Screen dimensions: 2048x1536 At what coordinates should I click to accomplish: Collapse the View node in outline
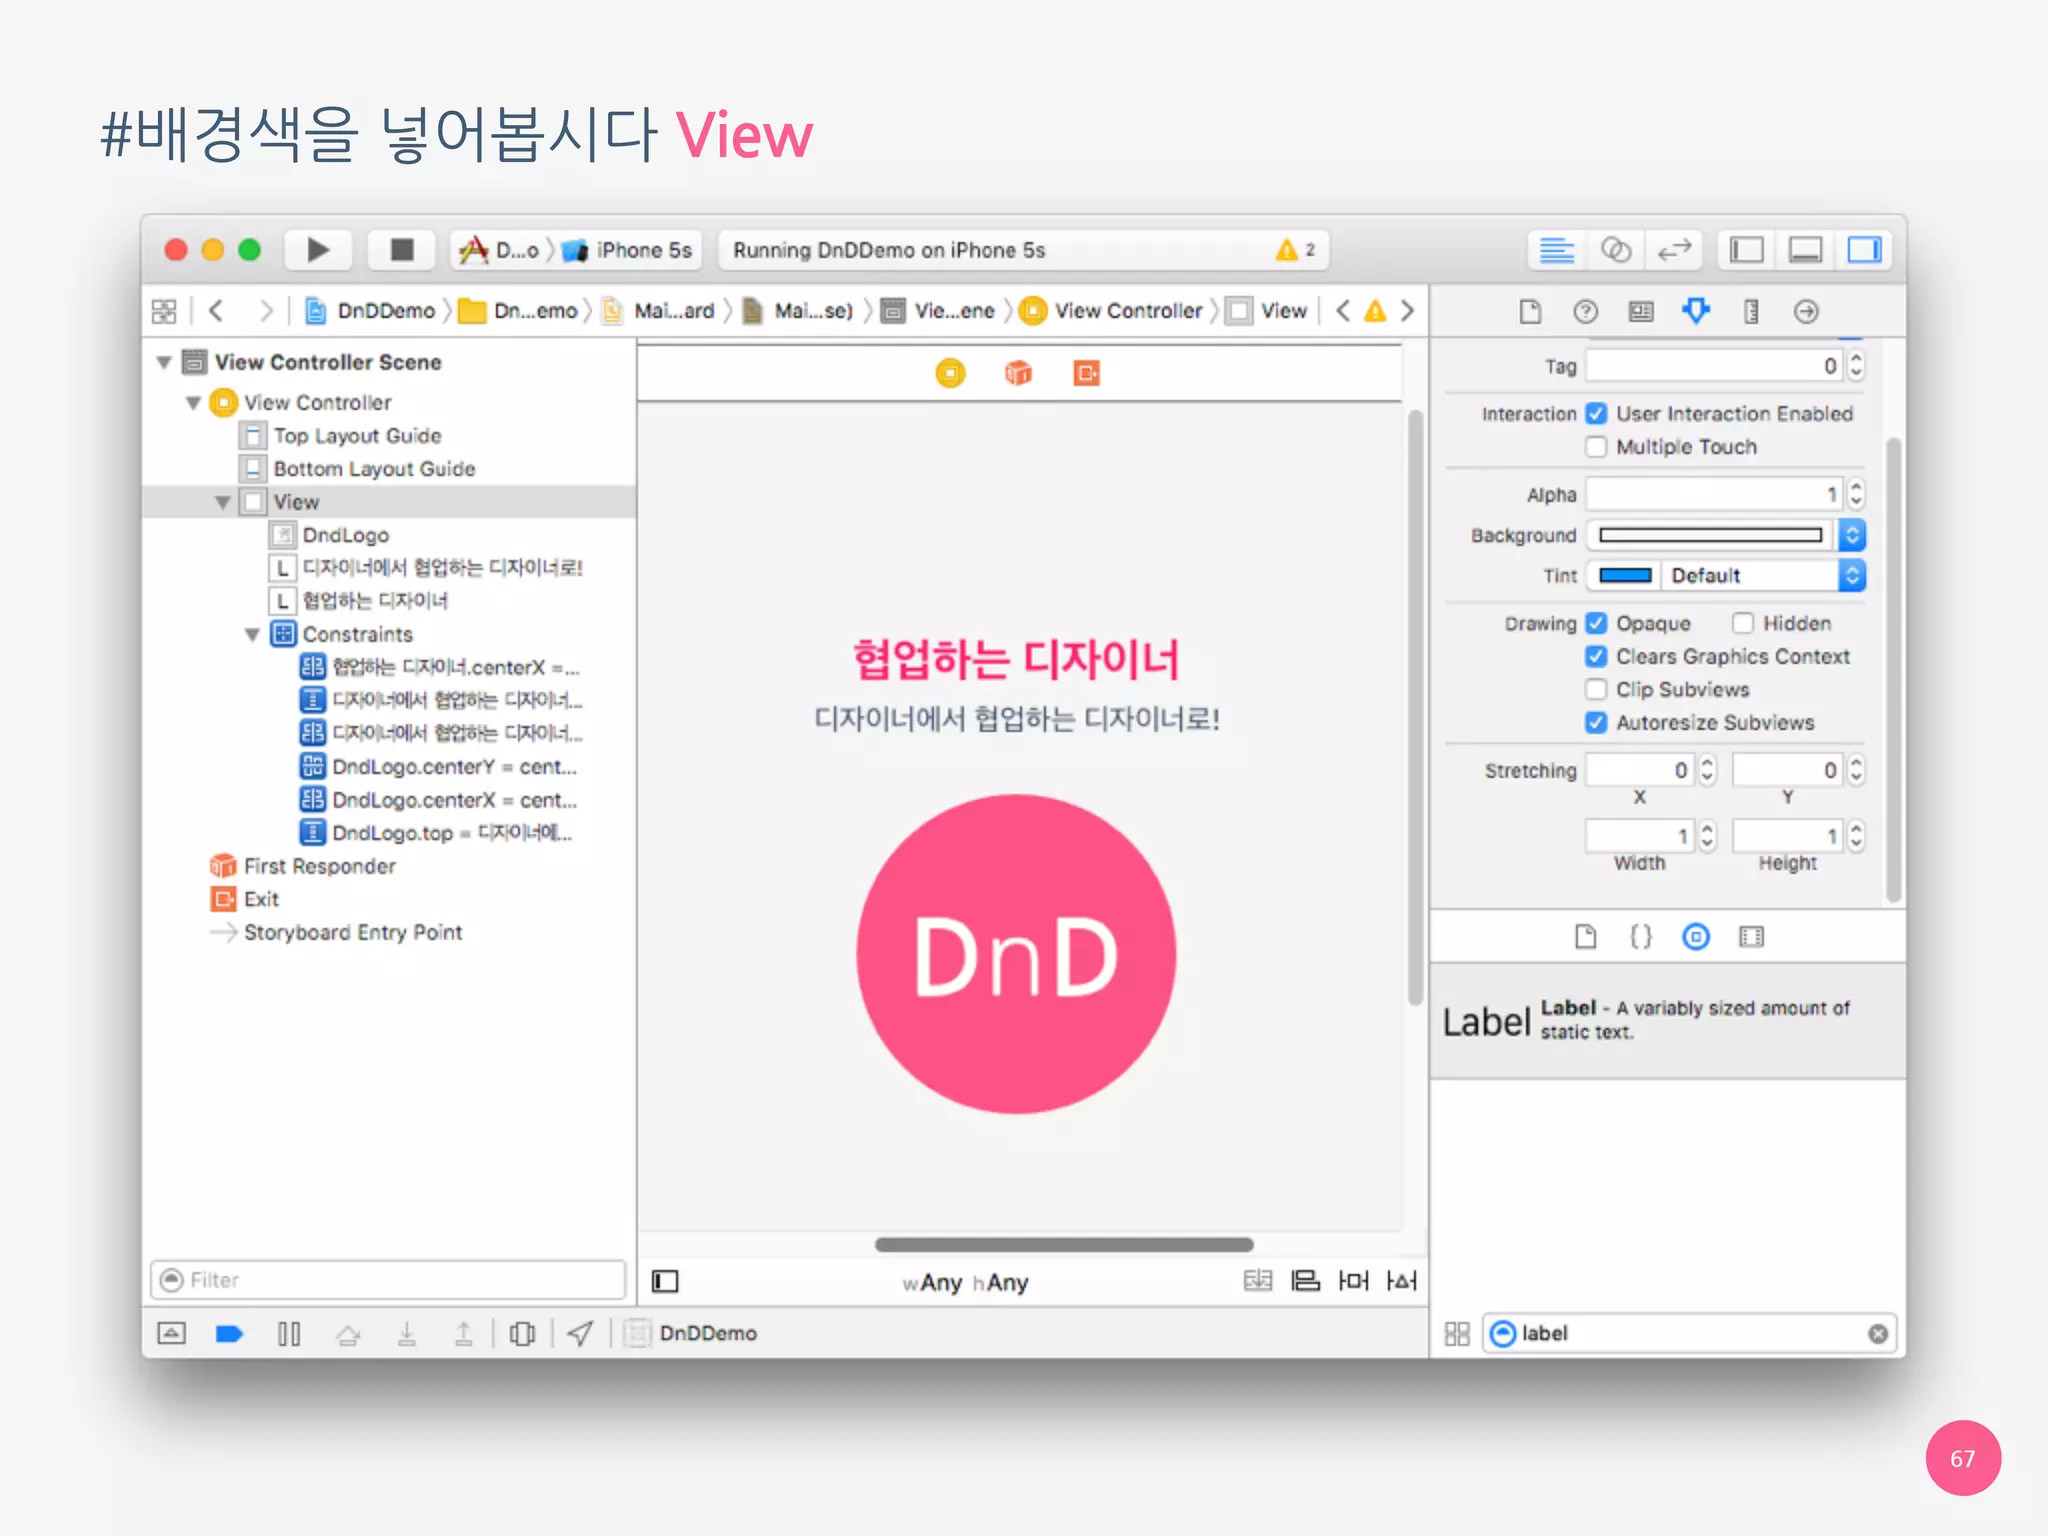(x=223, y=502)
